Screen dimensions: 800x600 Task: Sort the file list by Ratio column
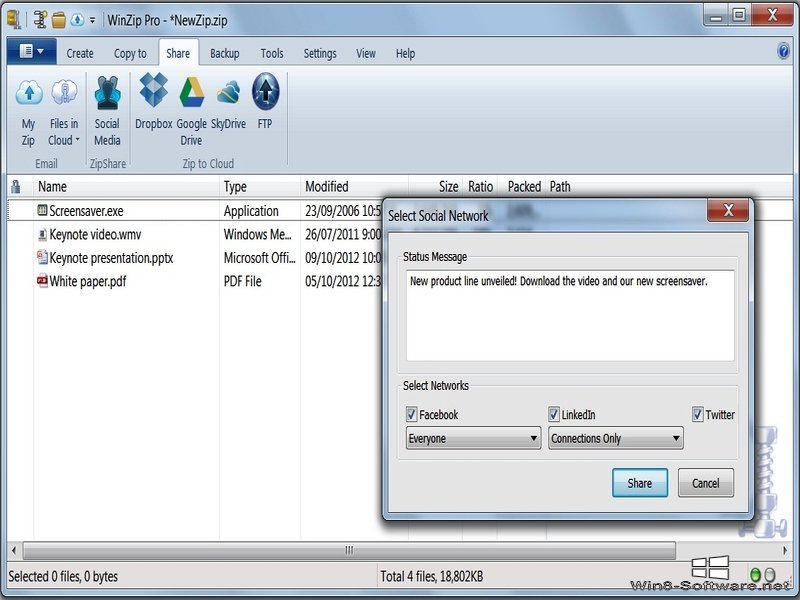tap(480, 187)
